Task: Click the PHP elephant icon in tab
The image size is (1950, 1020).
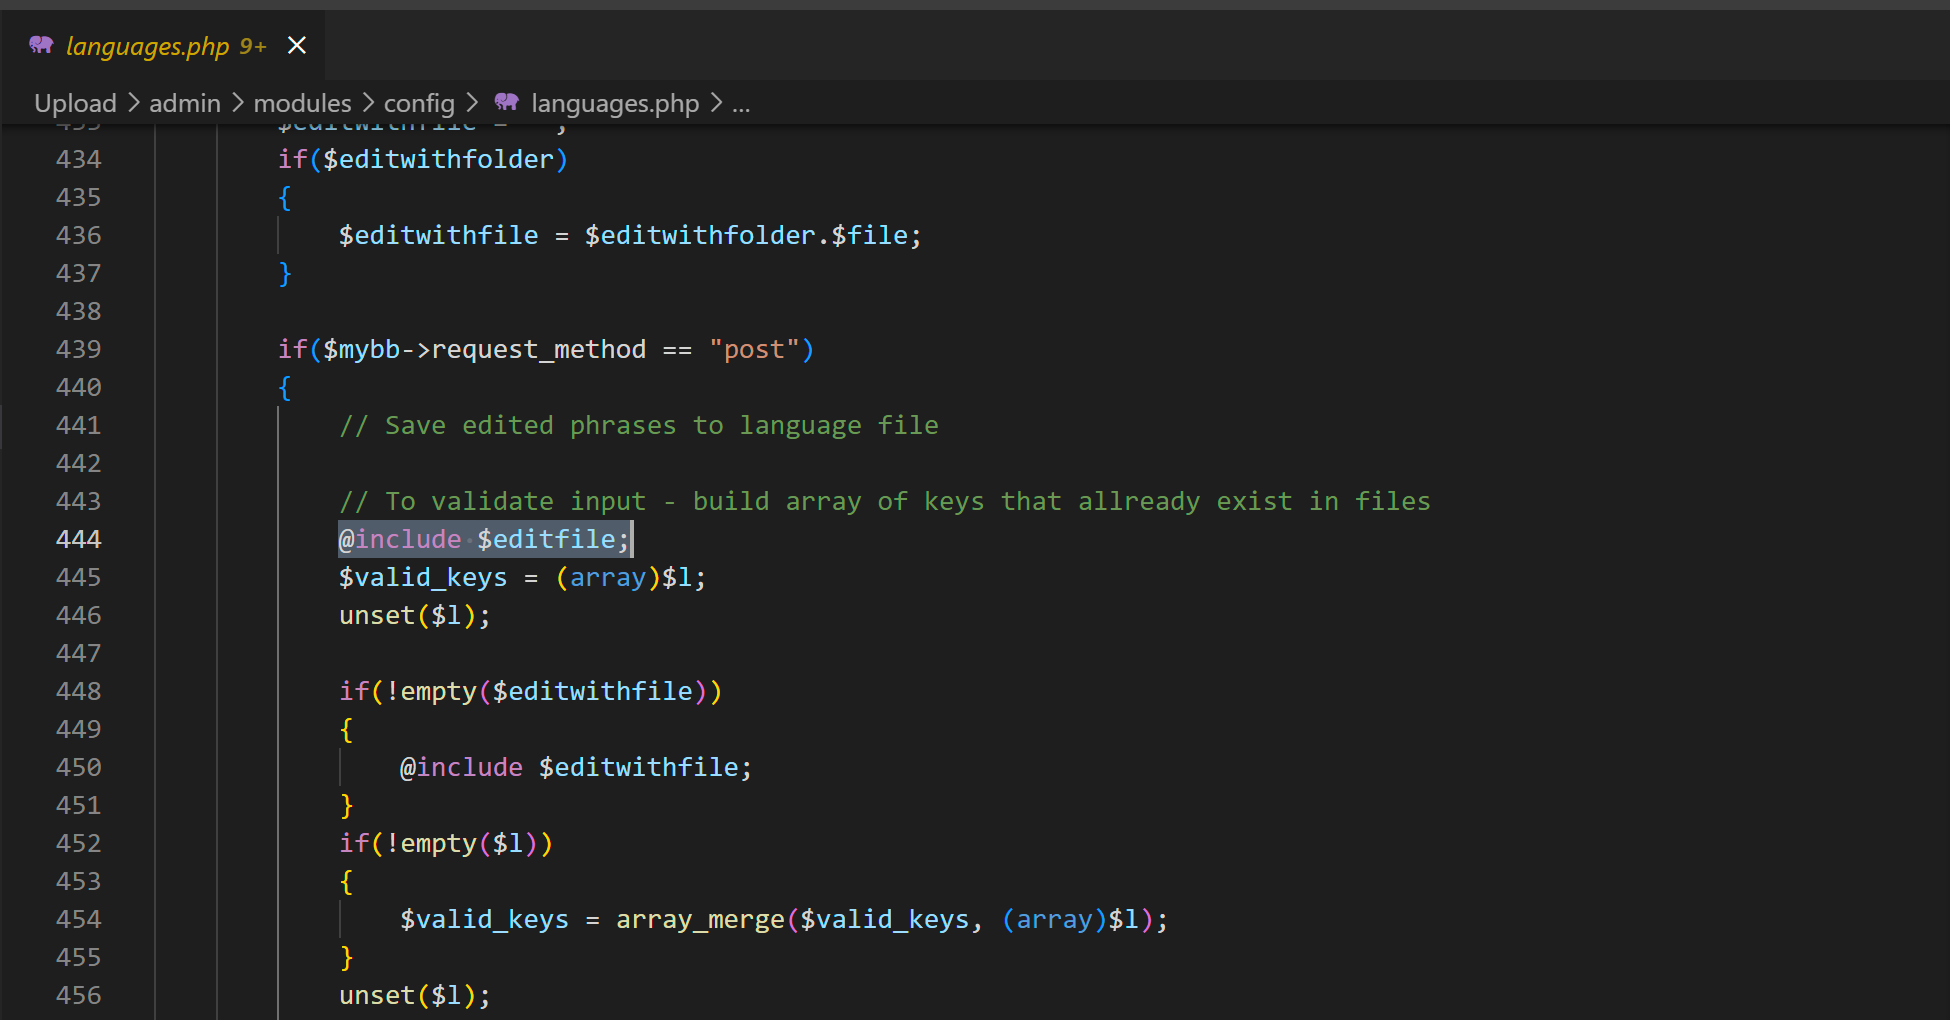Action: (x=41, y=45)
